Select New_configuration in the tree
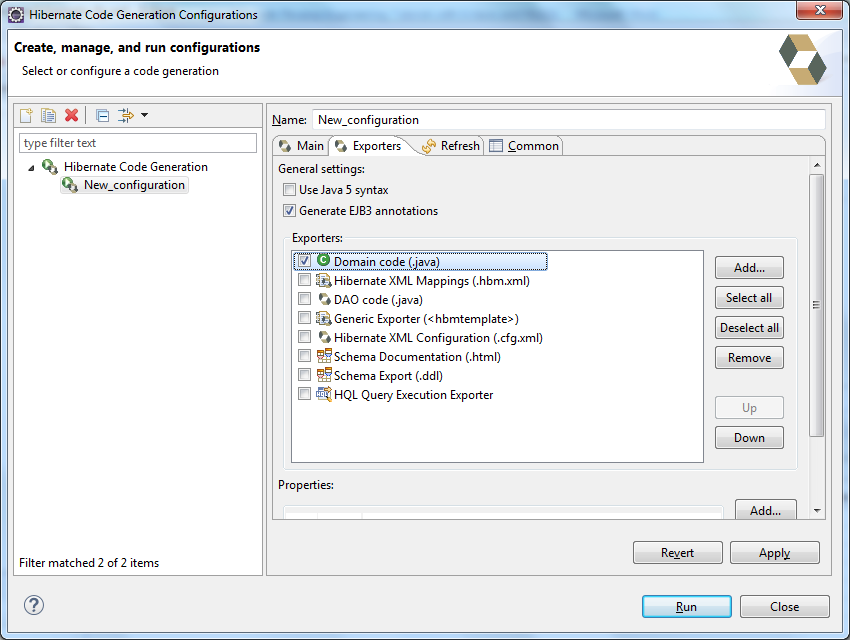This screenshot has height=640, width=850. pos(134,185)
